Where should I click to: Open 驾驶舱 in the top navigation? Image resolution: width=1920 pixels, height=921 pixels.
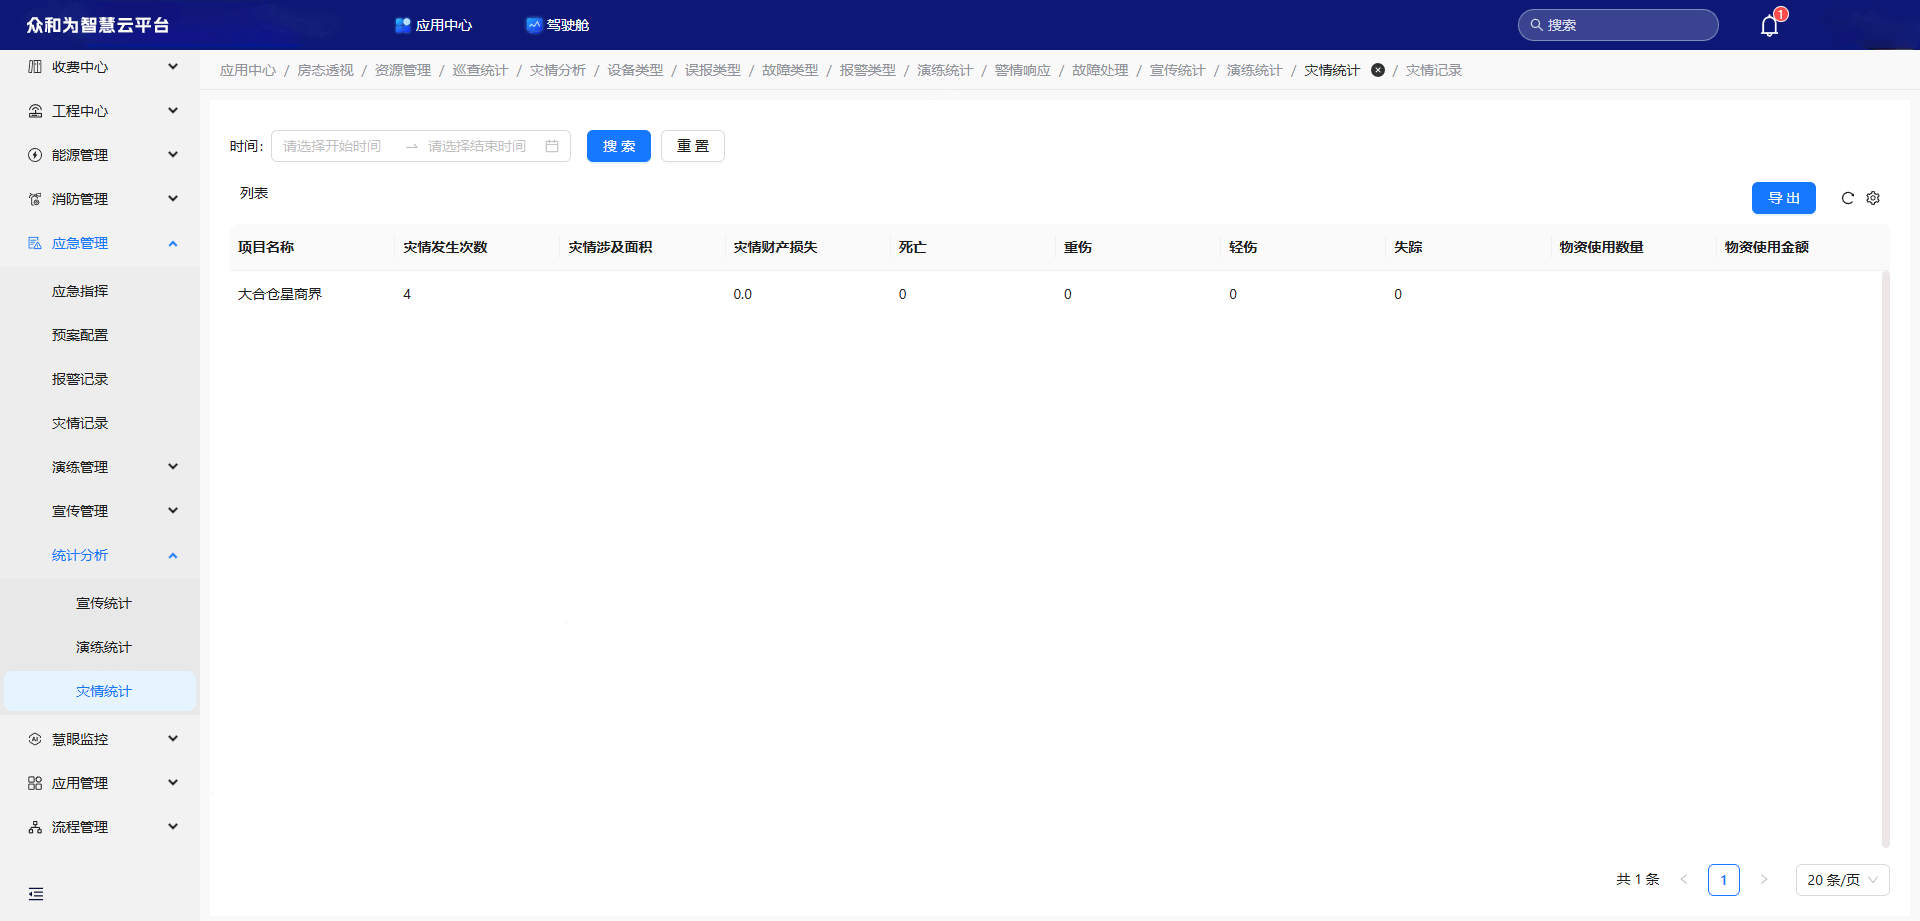pos(558,25)
